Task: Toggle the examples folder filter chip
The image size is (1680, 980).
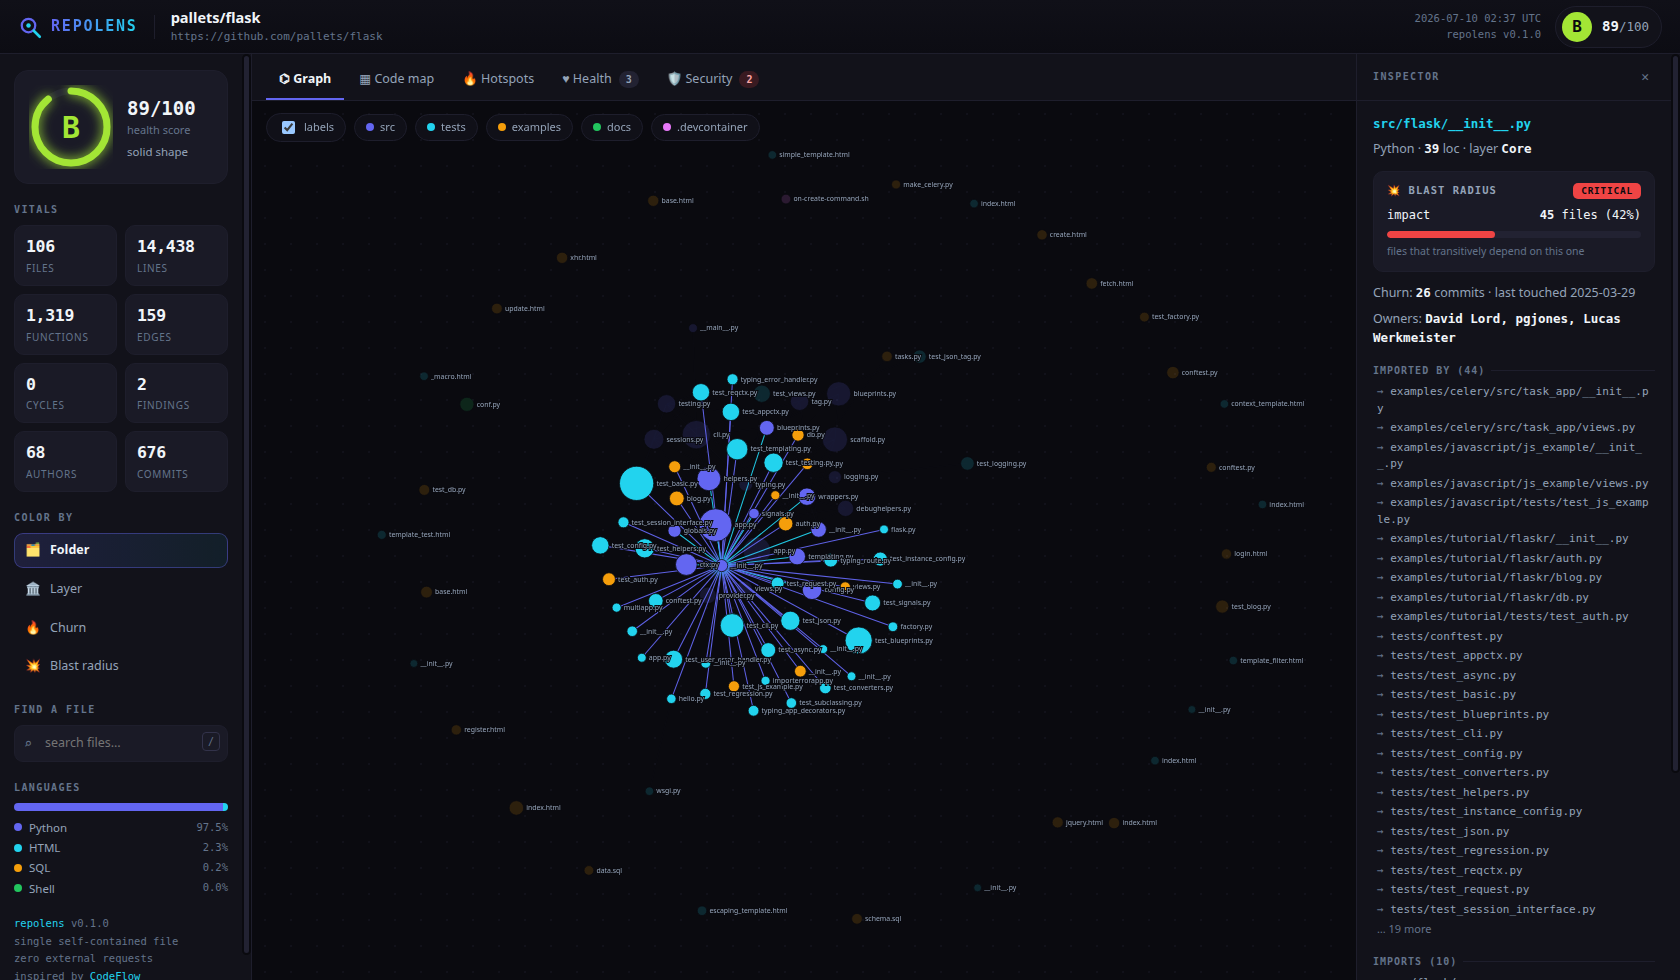Action: click(x=529, y=127)
